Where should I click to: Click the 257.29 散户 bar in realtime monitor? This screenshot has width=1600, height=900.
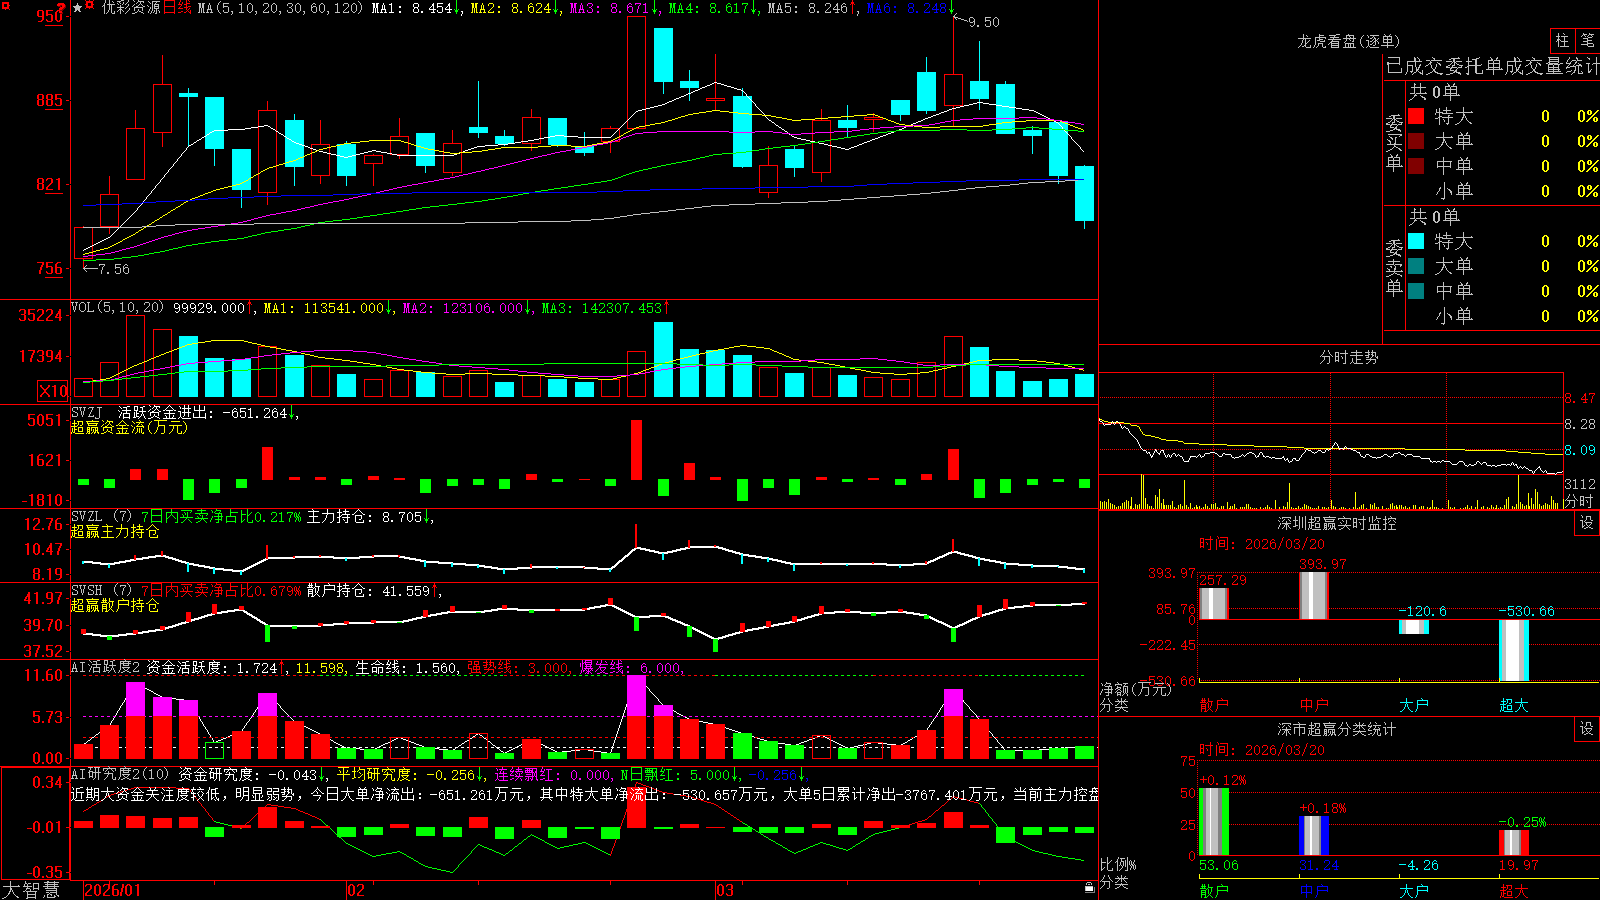pos(1214,603)
